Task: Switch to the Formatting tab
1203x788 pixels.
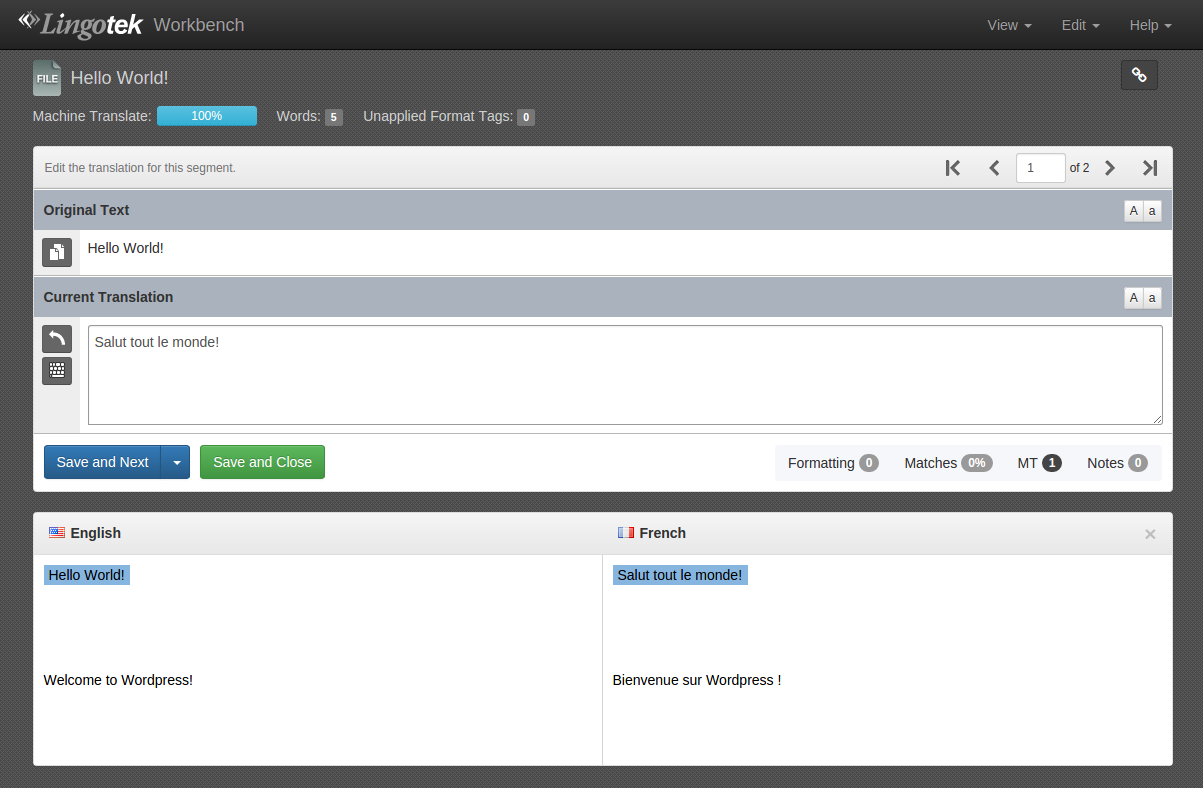Action: pos(832,463)
